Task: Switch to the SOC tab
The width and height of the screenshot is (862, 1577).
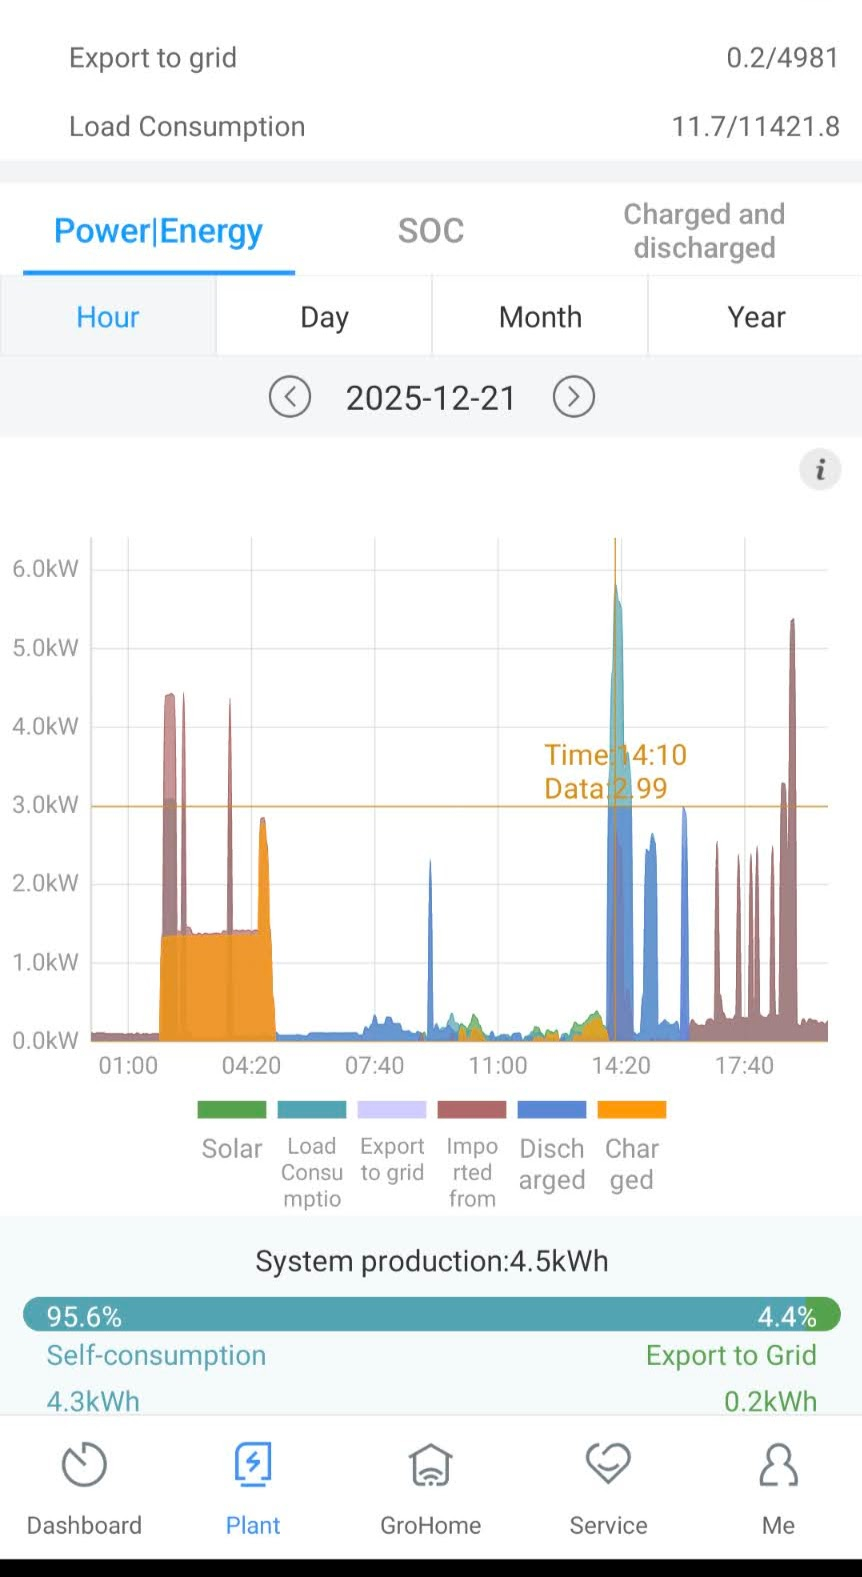Action: (x=431, y=231)
